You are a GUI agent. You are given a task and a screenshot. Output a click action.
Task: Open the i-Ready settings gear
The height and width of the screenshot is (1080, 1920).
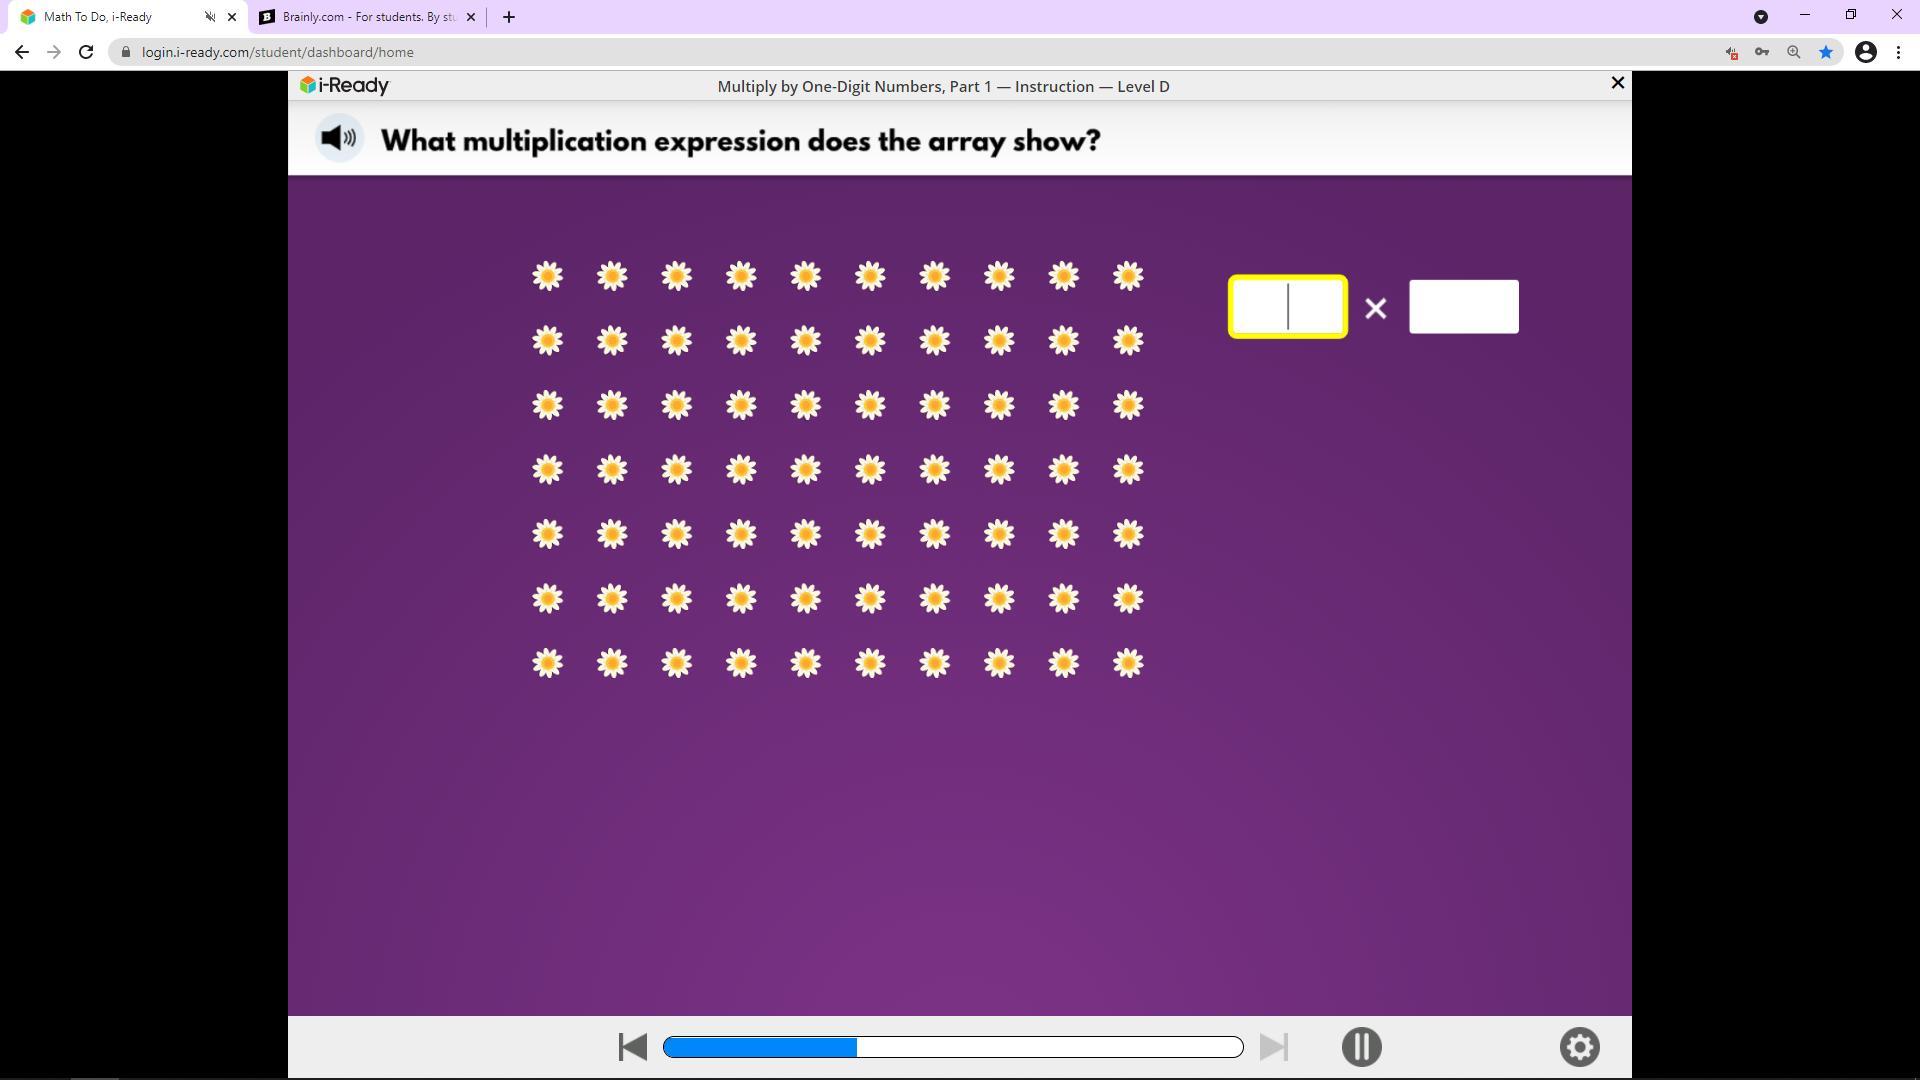[x=1579, y=1047]
